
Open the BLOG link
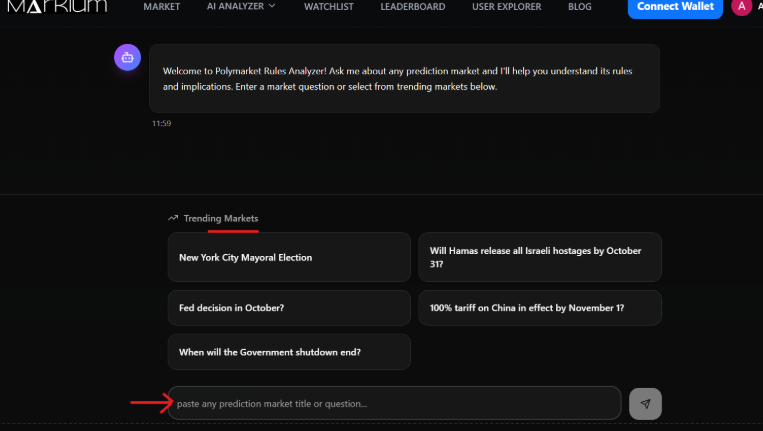[580, 7]
